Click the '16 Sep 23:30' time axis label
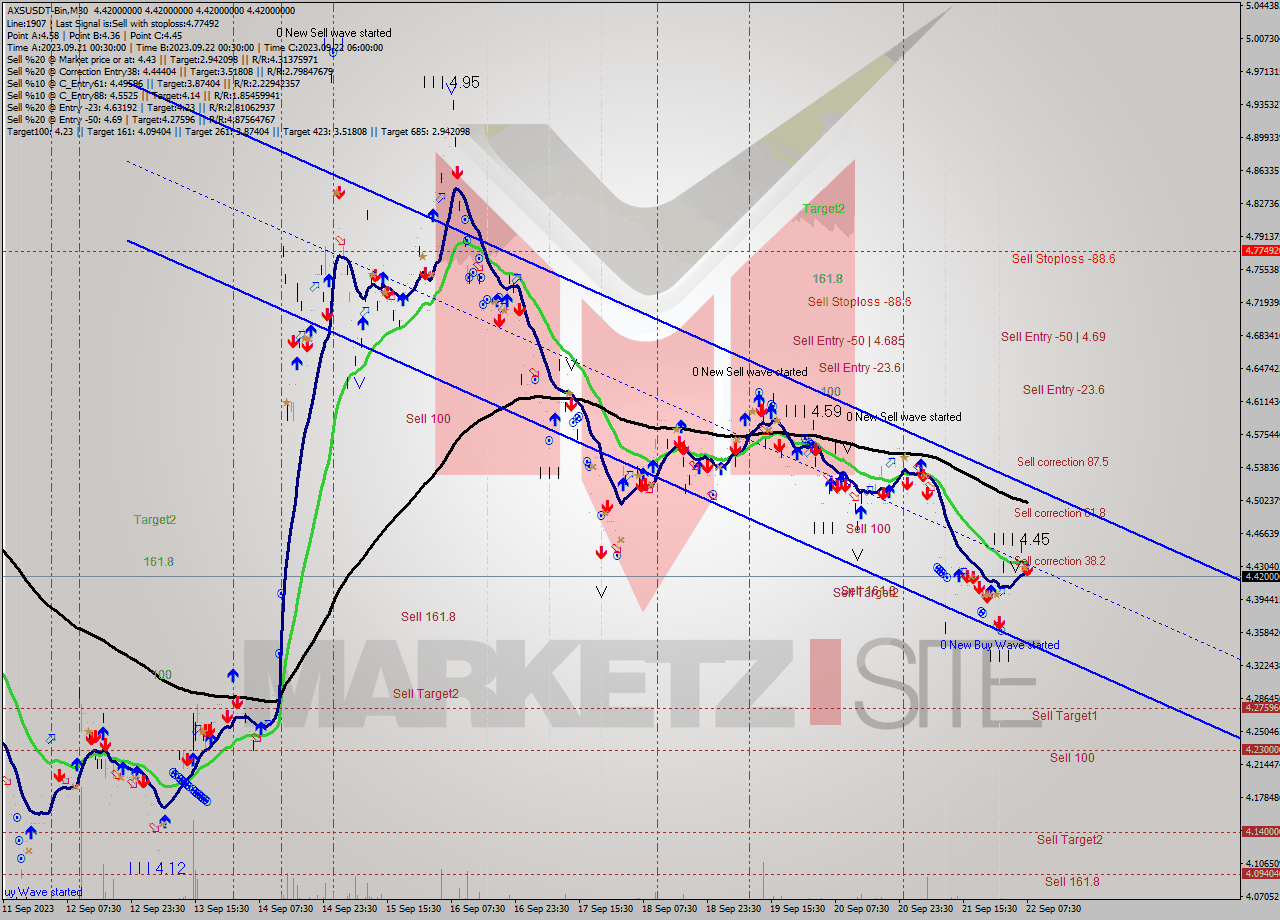 click(x=542, y=910)
